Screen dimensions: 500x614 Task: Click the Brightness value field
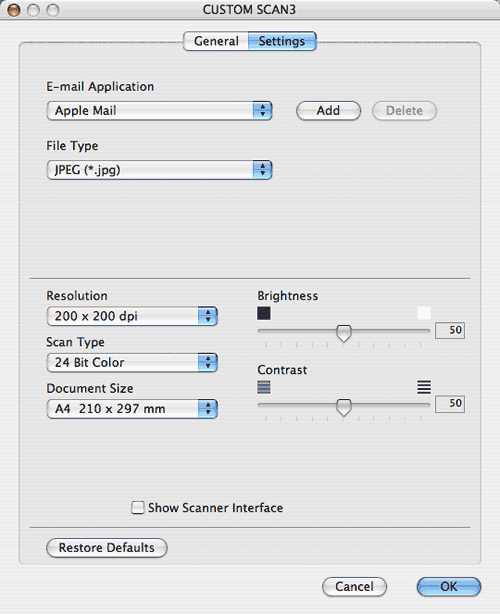450,330
